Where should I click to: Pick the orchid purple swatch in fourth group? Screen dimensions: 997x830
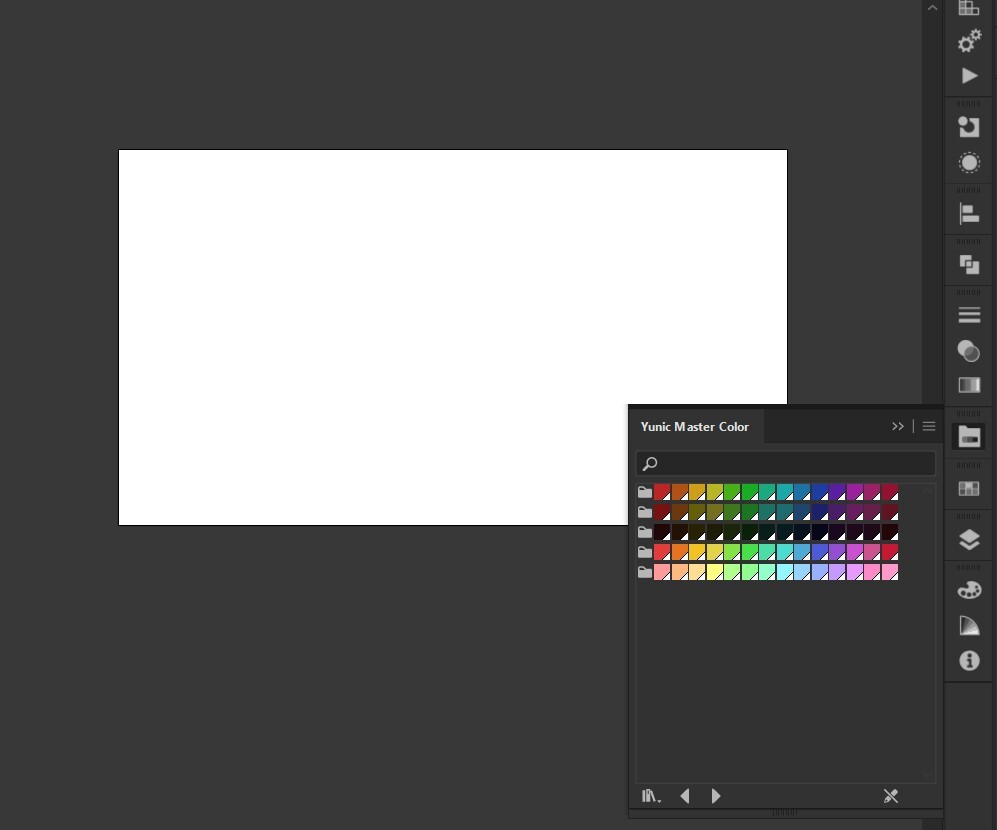(855, 552)
